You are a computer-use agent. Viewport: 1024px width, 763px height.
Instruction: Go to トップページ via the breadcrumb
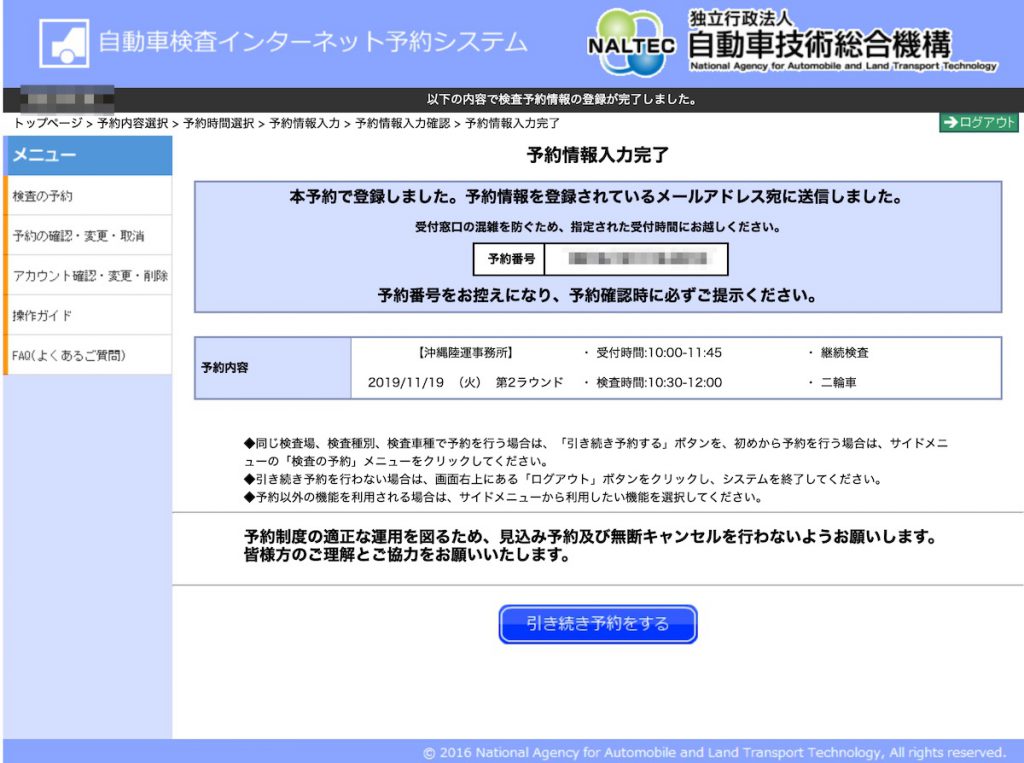48,123
